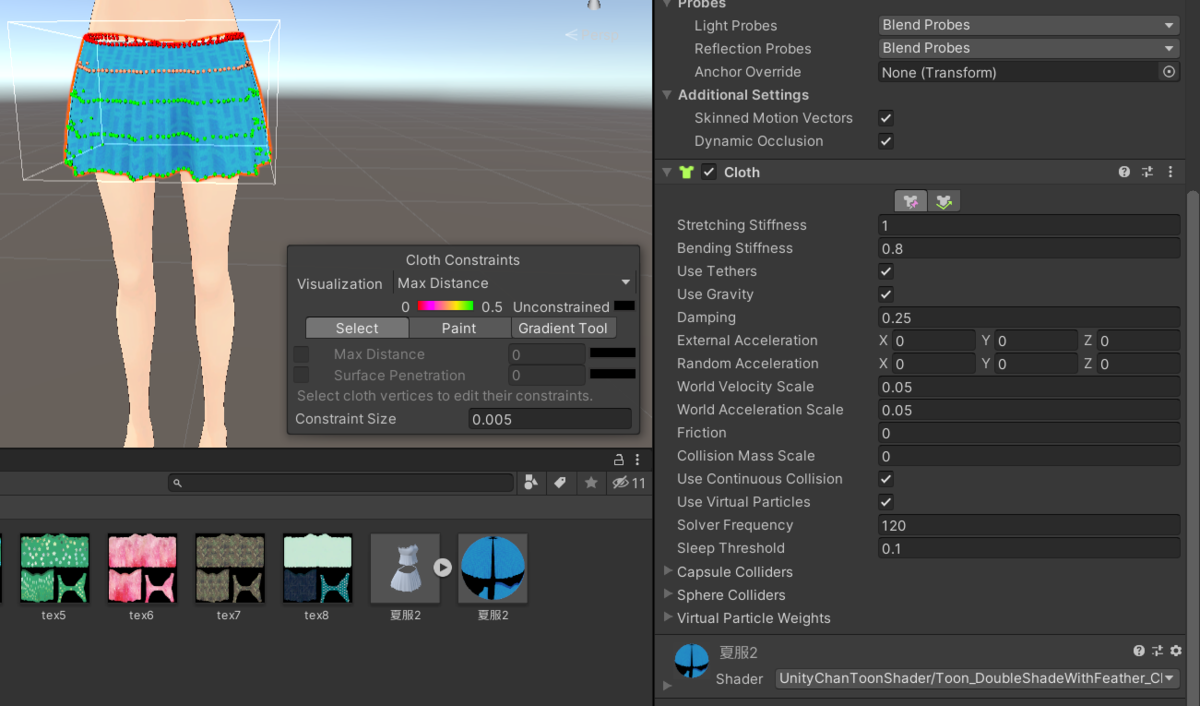Select the tex6 texture thumbnail
The height and width of the screenshot is (706, 1200).
pos(142,568)
